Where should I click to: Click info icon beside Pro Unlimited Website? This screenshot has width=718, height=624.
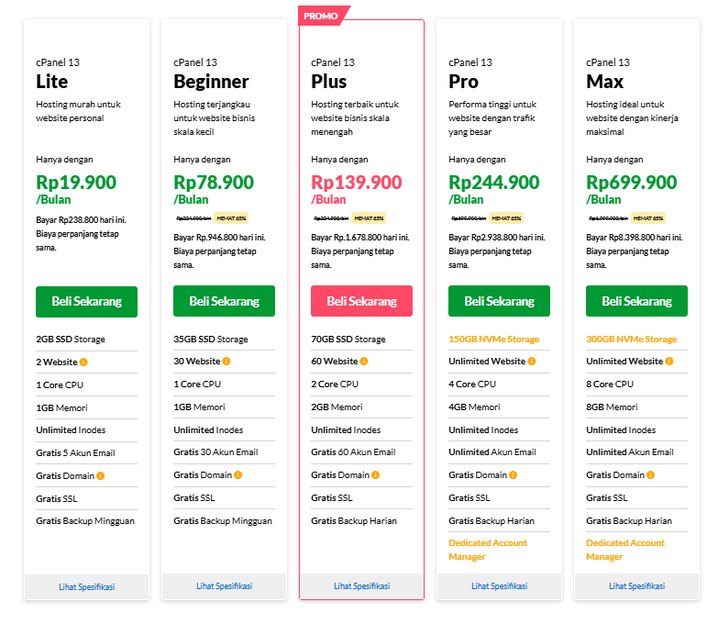(x=532, y=361)
